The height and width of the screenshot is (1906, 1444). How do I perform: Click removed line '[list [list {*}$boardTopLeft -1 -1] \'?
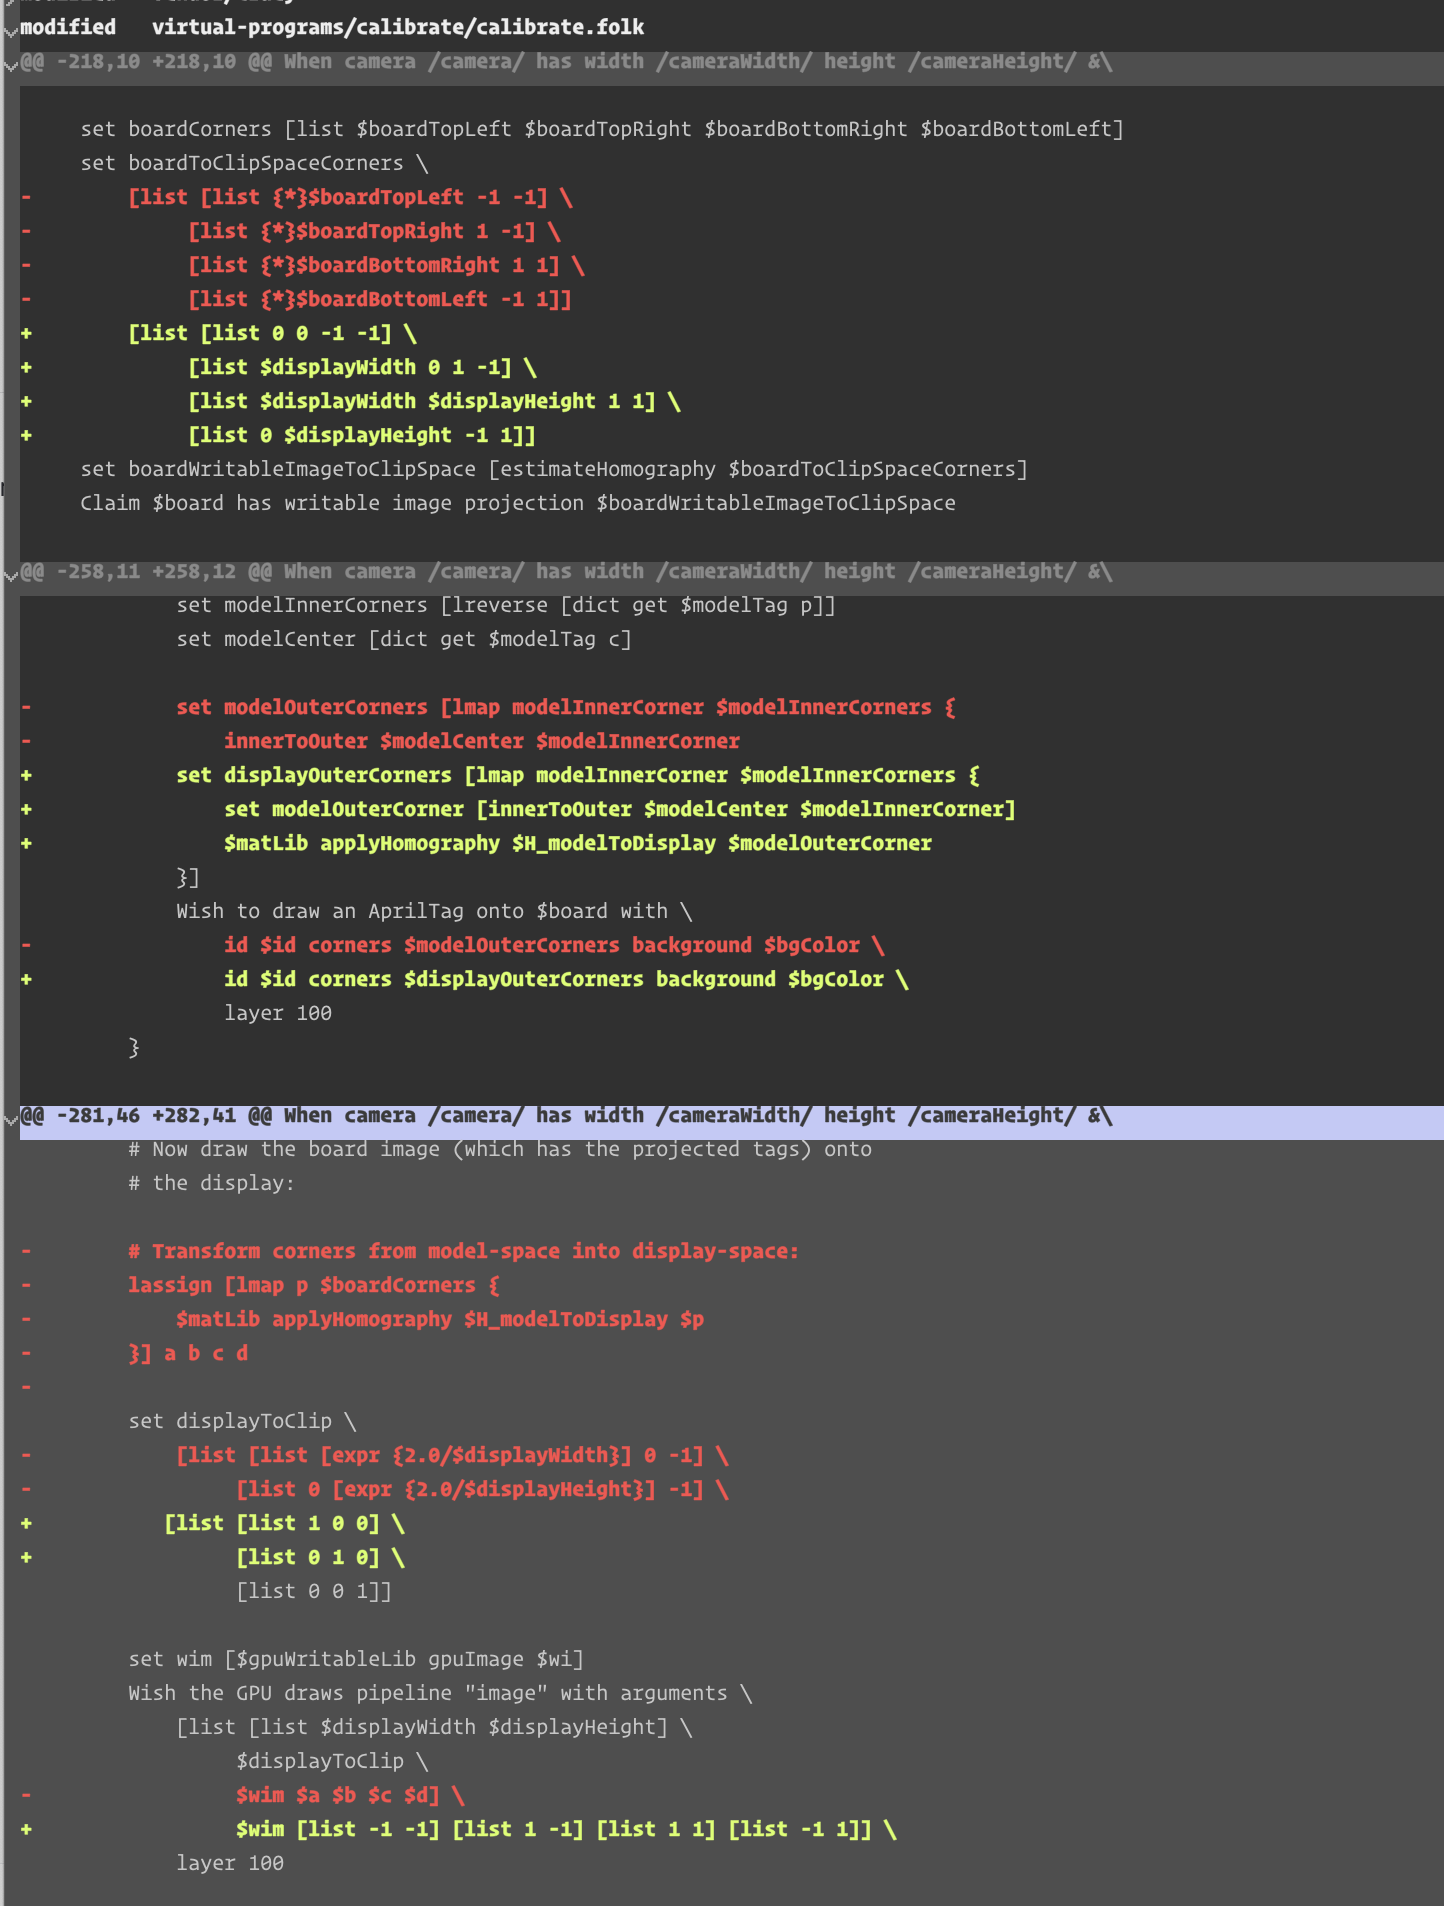(x=350, y=198)
